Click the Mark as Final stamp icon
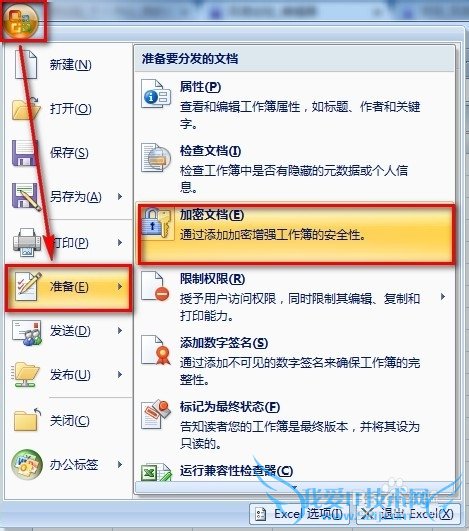 (156, 414)
